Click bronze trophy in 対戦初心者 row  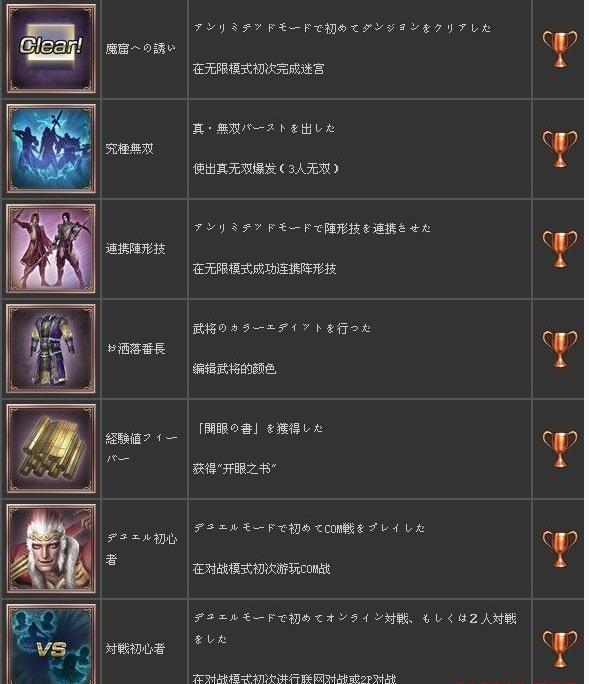[x=560, y=649]
